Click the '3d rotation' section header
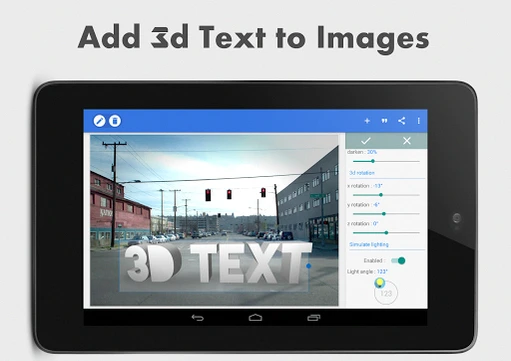Image resolution: width=511 pixels, height=361 pixels. pyautogui.click(x=362, y=173)
